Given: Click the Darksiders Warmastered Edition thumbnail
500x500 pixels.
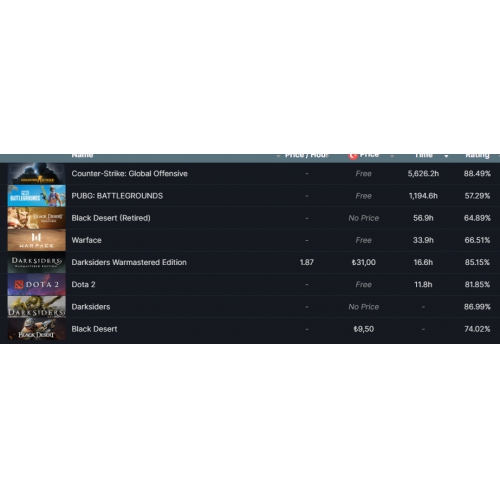Looking at the screenshot, I should [x=37, y=262].
